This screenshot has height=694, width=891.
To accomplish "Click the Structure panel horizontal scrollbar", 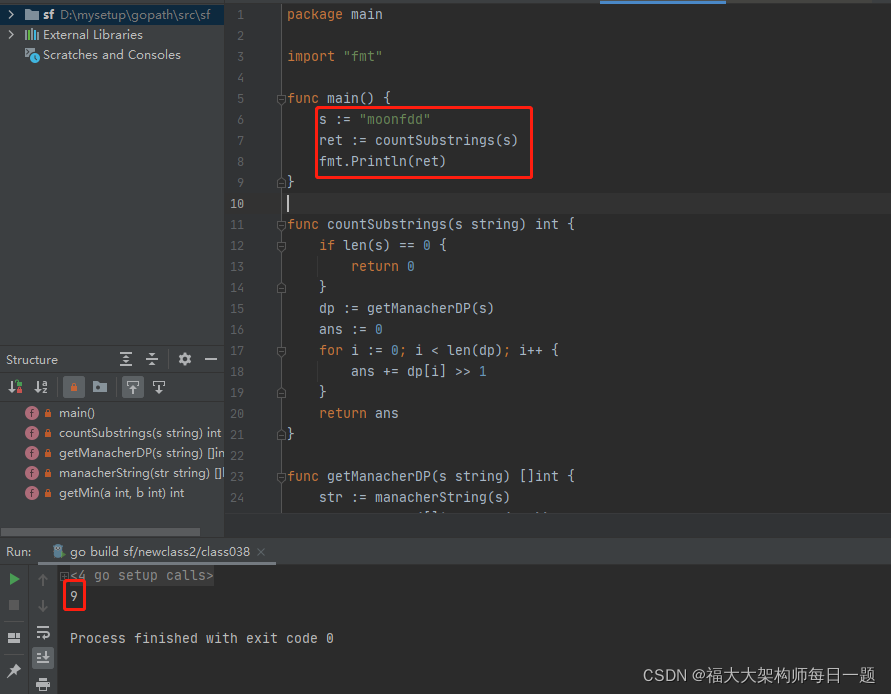I will [x=101, y=532].
